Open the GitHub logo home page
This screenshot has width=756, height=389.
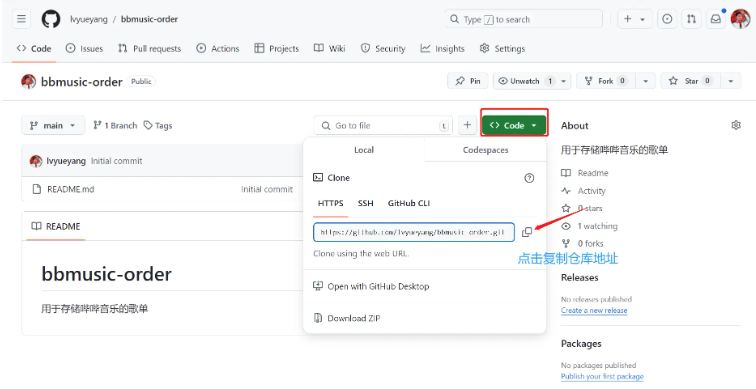pyautogui.click(x=51, y=19)
